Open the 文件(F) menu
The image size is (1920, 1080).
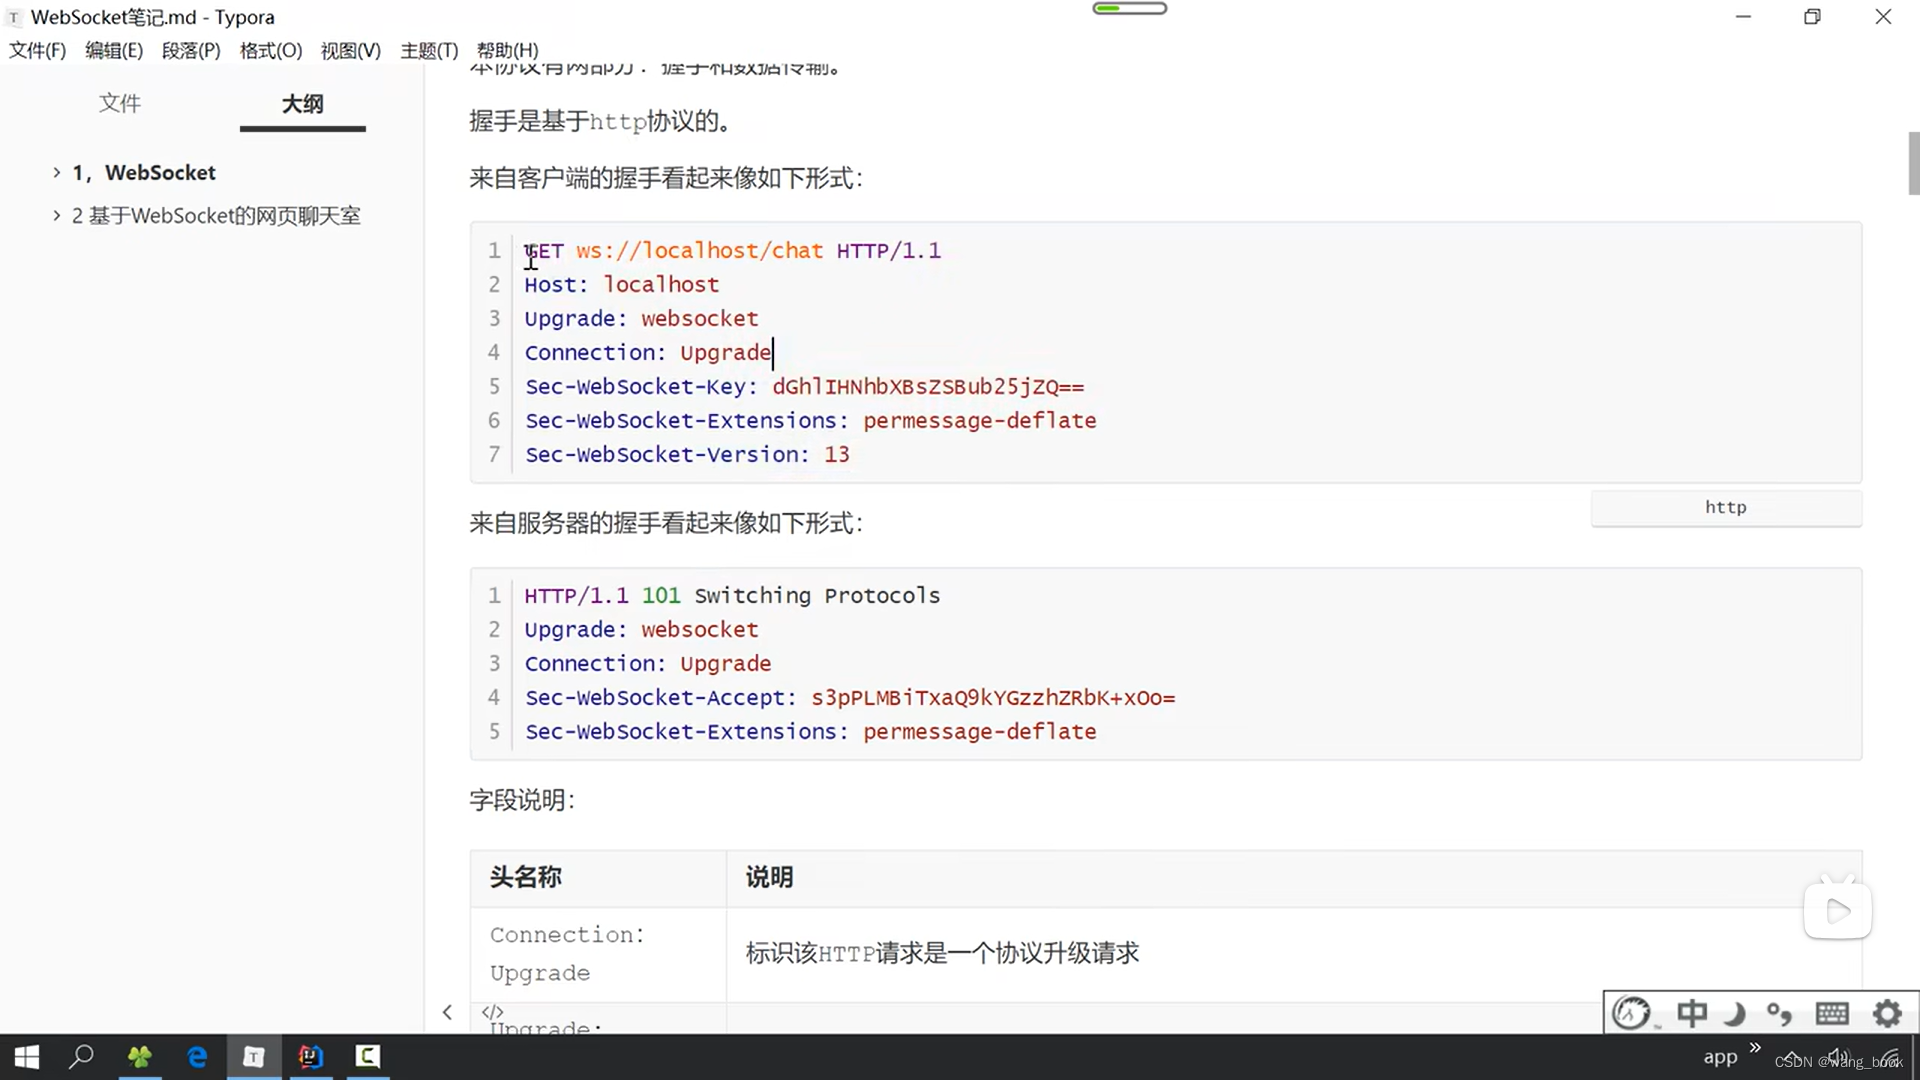(36, 50)
